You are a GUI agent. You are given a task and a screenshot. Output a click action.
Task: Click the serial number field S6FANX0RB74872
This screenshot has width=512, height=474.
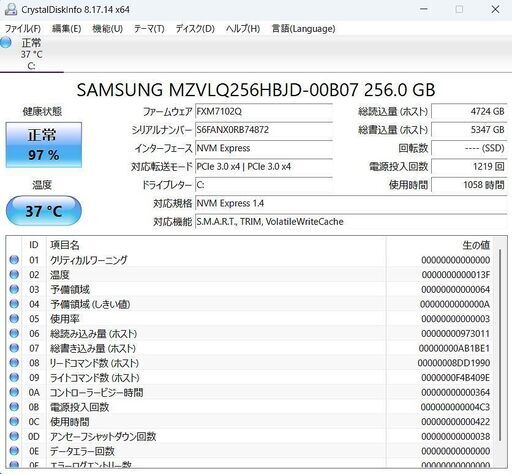pos(264,130)
